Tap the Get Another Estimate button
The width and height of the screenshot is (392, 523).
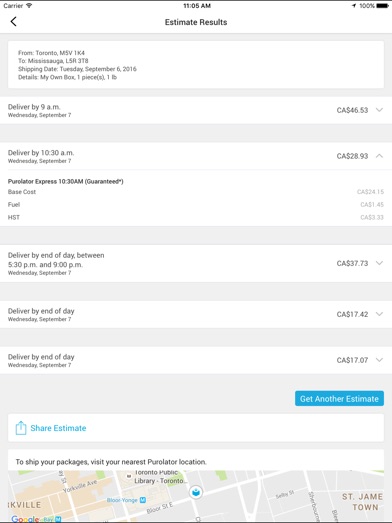339,399
